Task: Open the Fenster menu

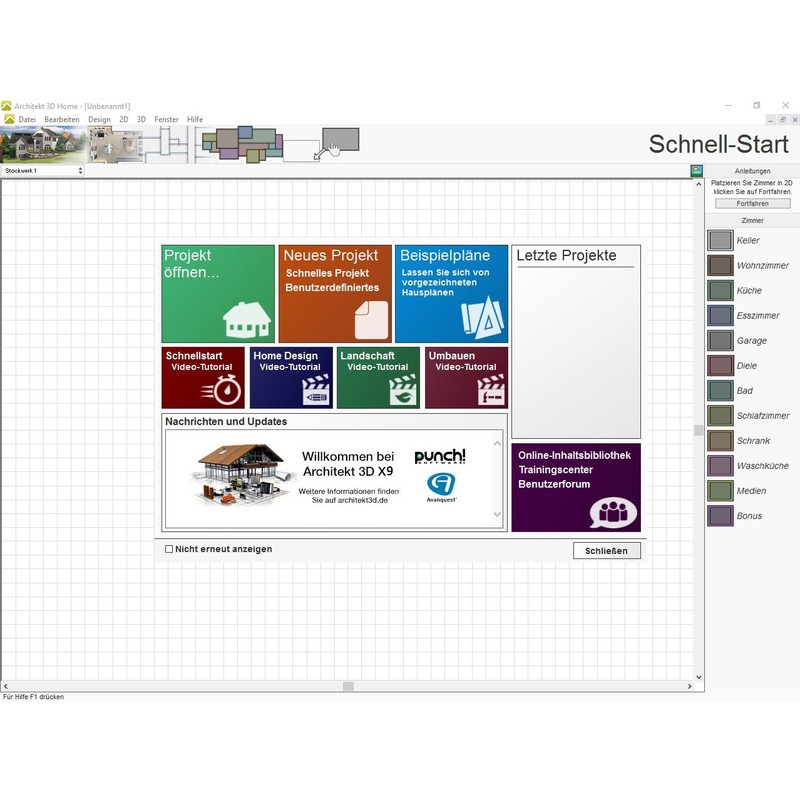Action: pos(166,120)
